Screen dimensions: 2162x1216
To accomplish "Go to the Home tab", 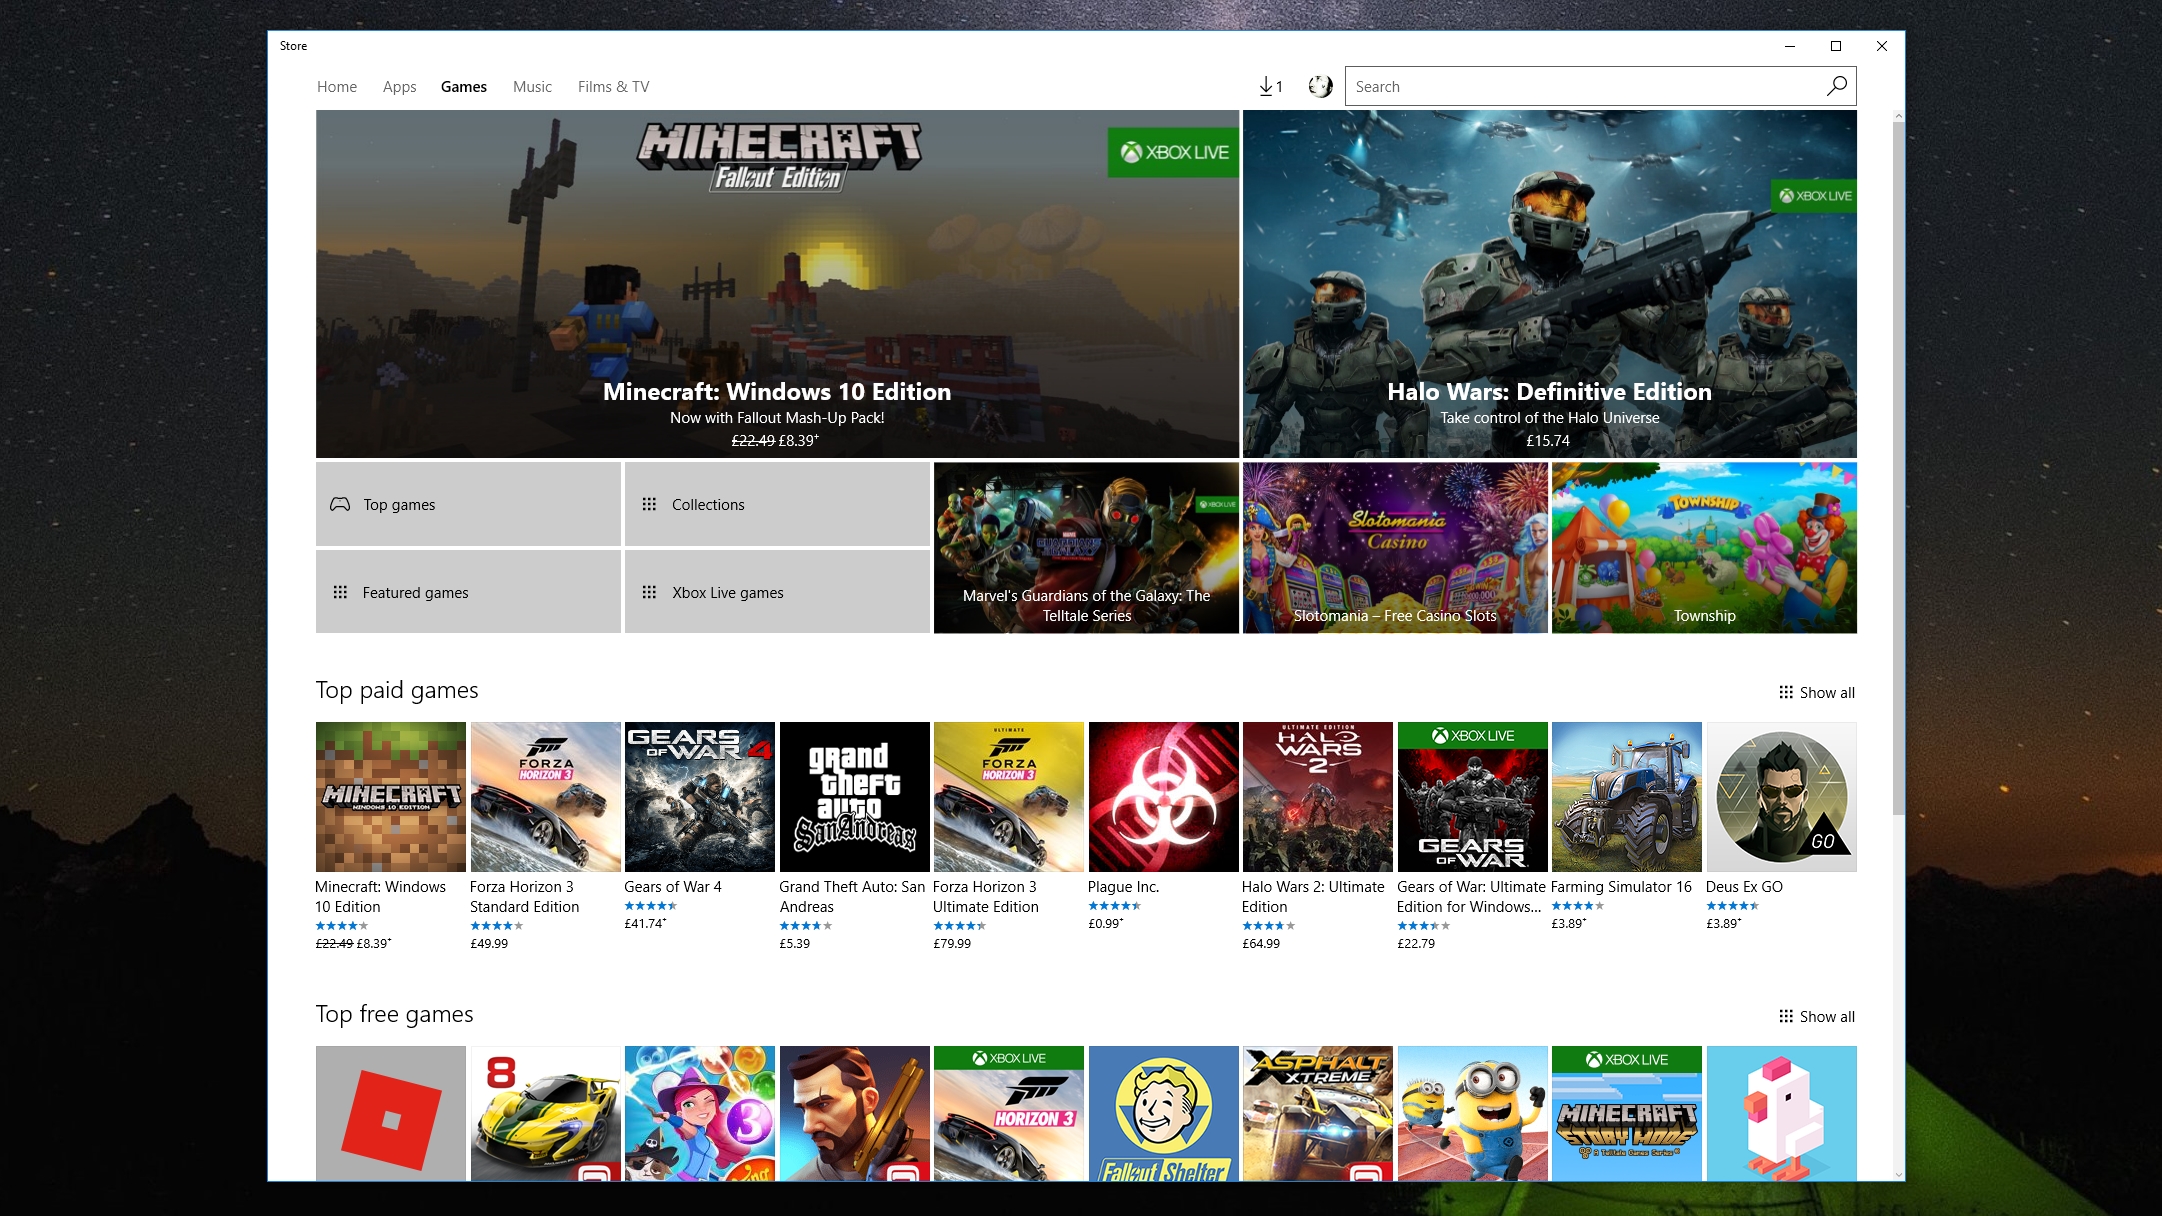I will click(337, 87).
